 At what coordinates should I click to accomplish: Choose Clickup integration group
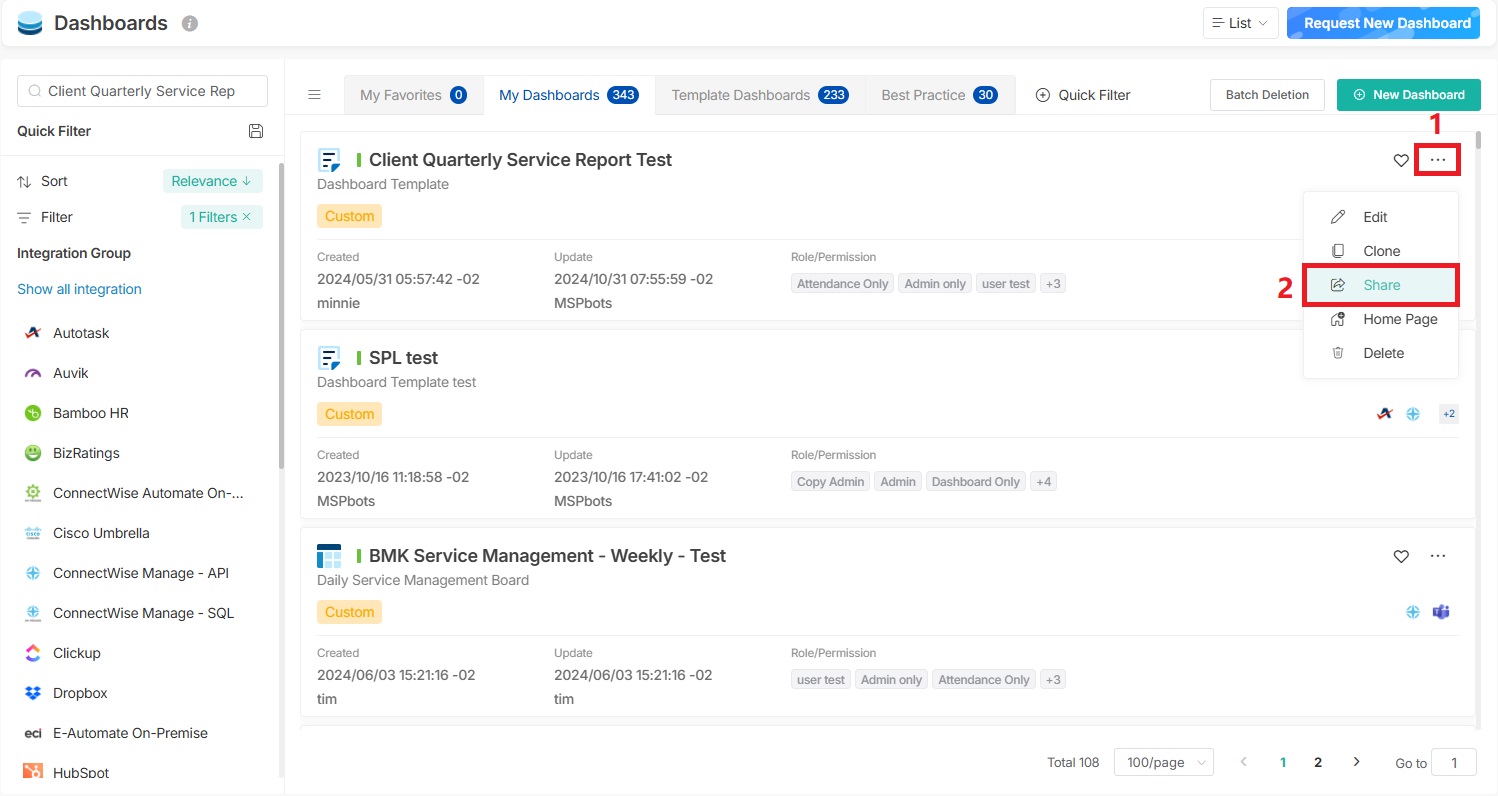tap(76, 653)
